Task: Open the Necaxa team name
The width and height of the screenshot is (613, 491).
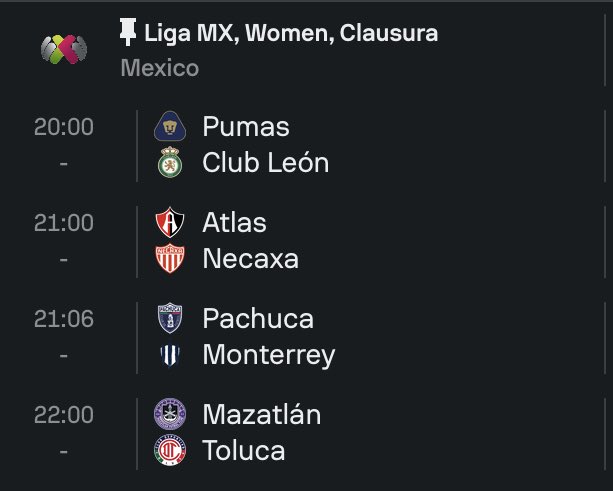Action: pyautogui.click(x=250, y=258)
